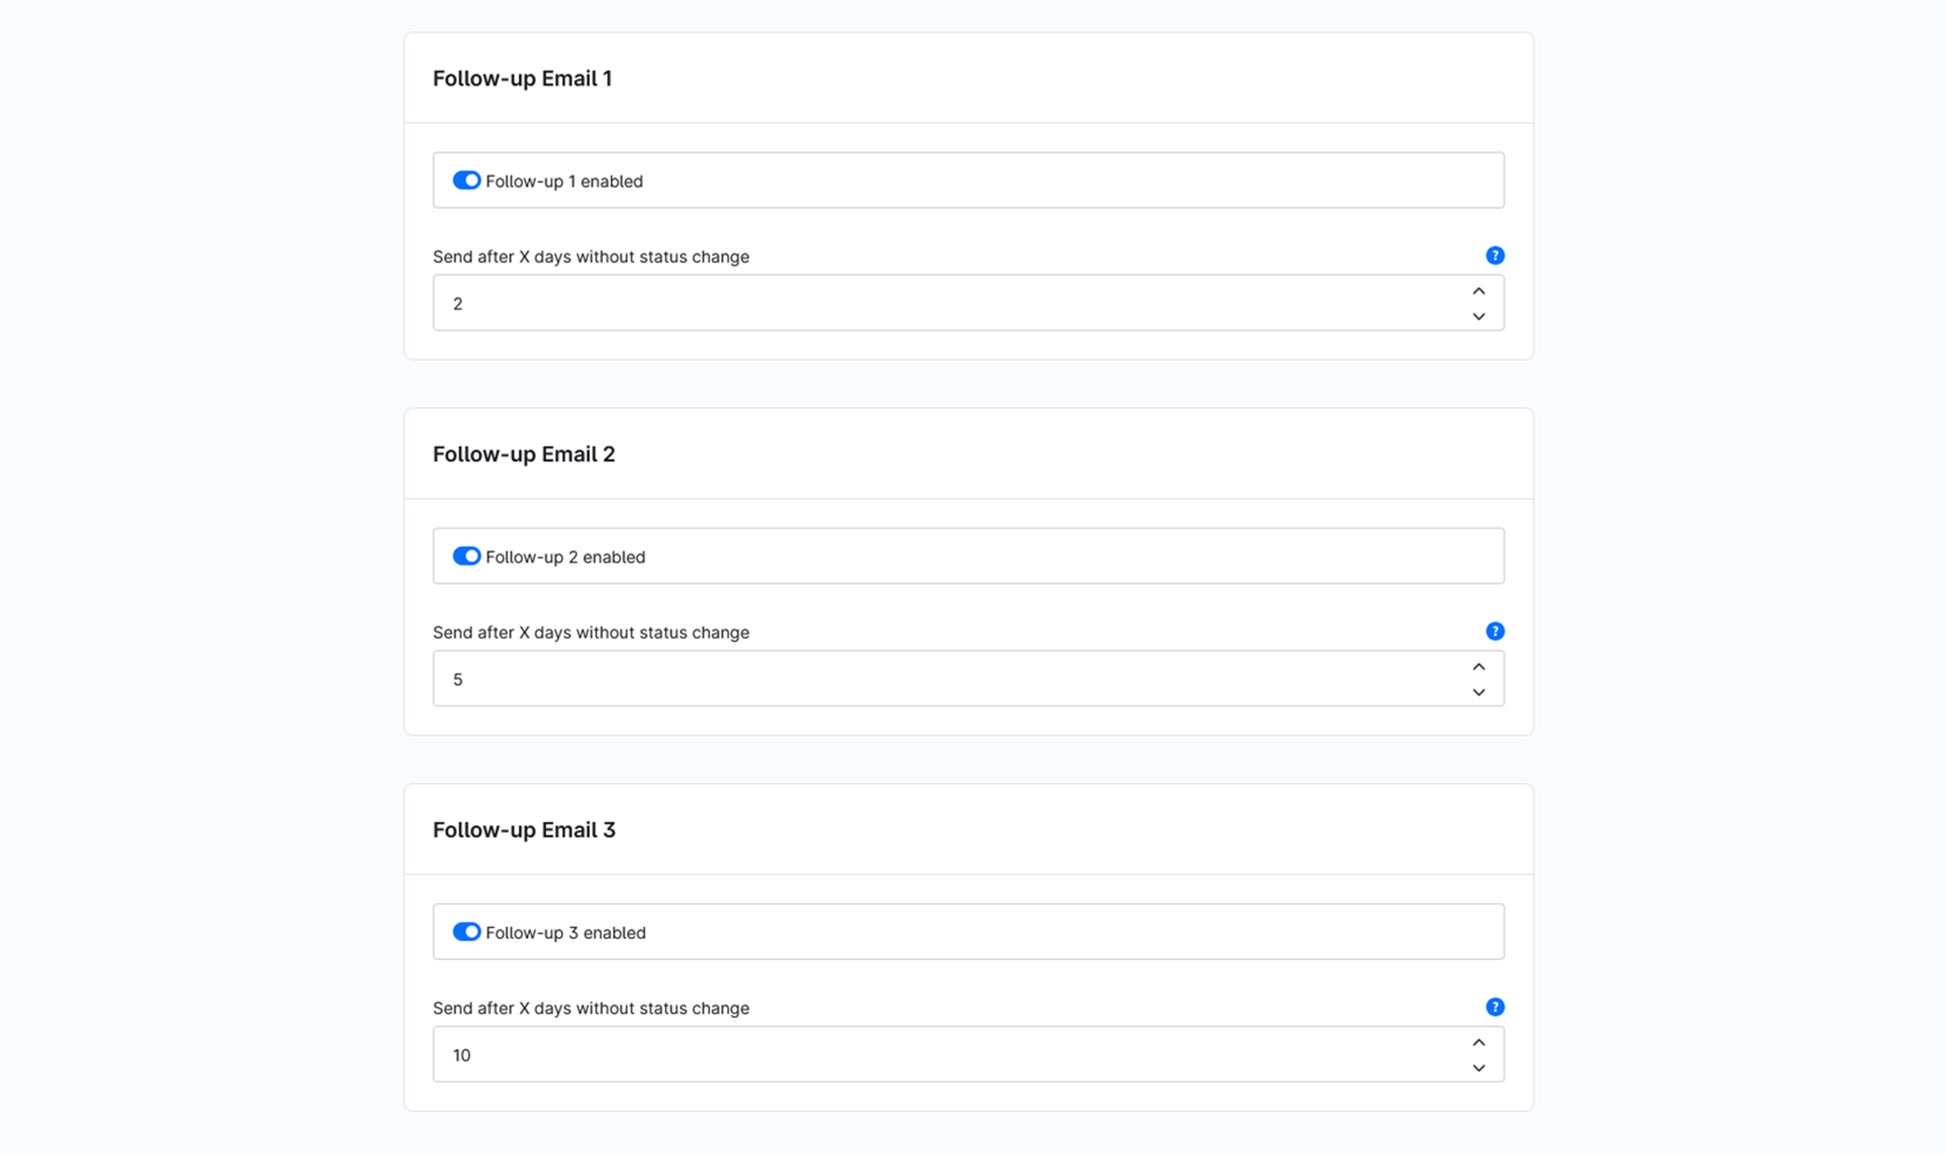Image resolution: width=1945 pixels, height=1153 pixels.
Task: Toggle the Follow-up 1 enabled switch
Action: [466, 180]
